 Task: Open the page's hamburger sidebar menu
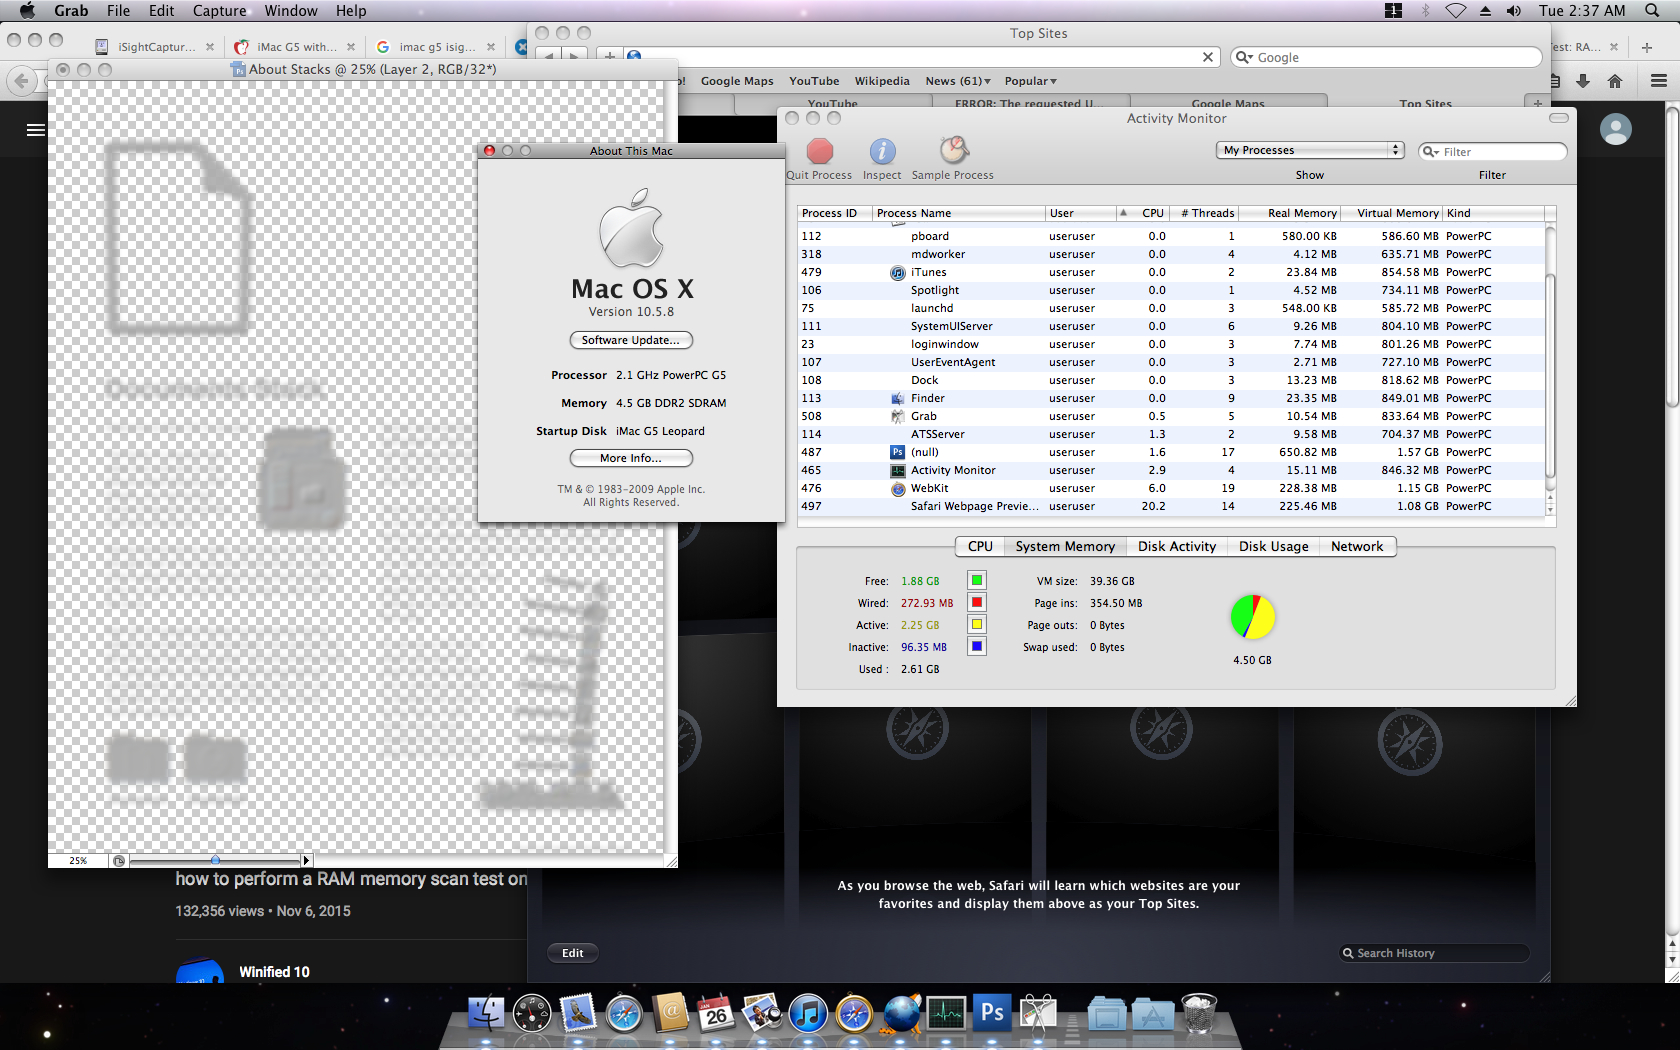click(x=36, y=130)
